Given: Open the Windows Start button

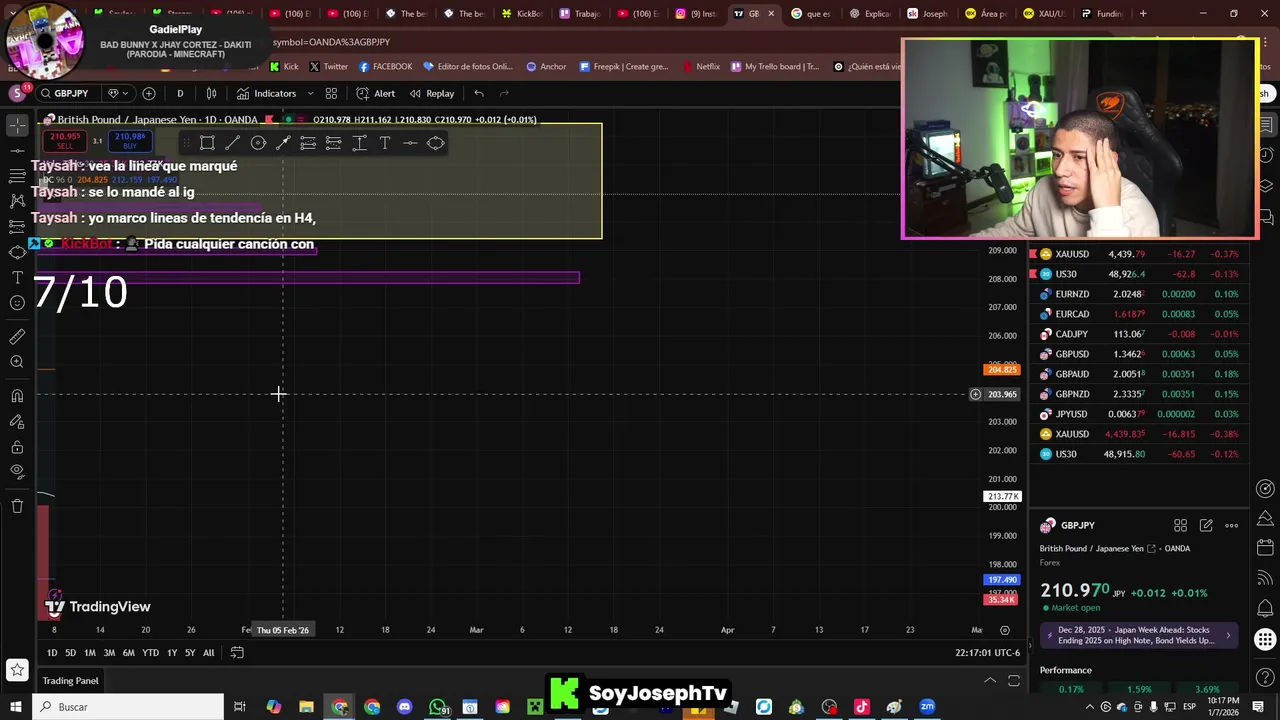Looking at the screenshot, I should click(x=16, y=707).
